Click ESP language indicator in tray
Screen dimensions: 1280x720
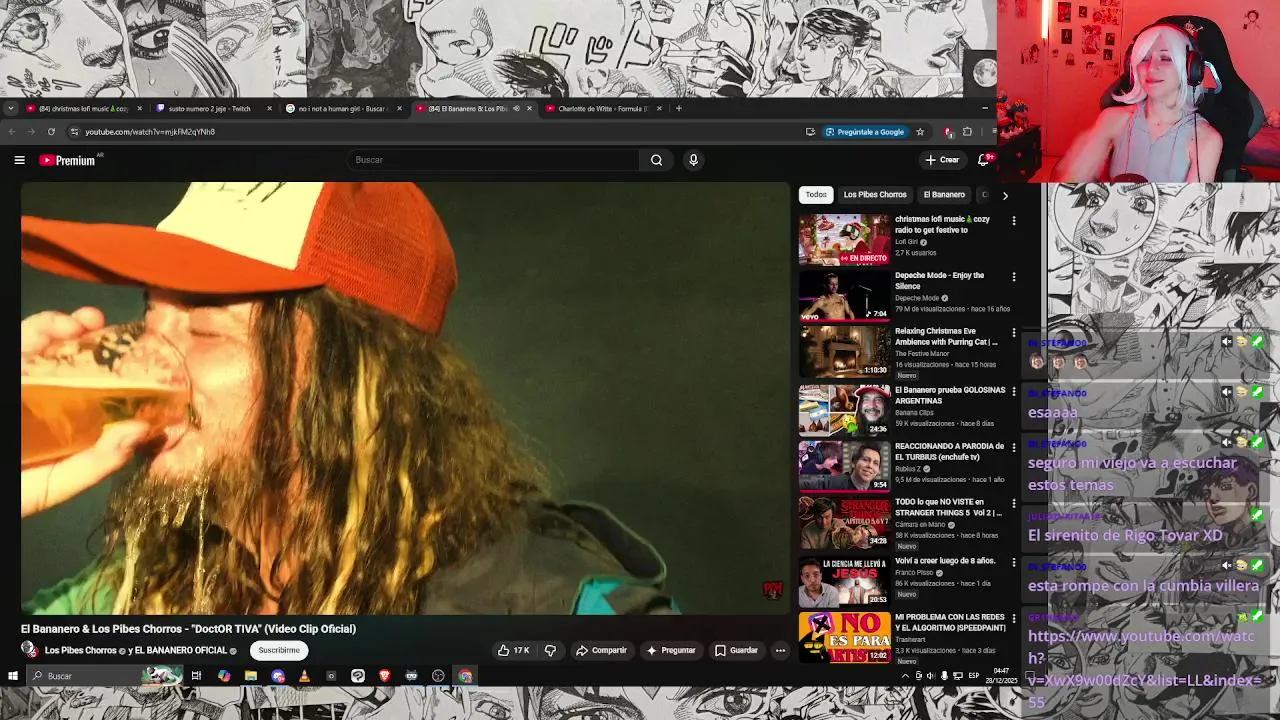pos(973,676)
